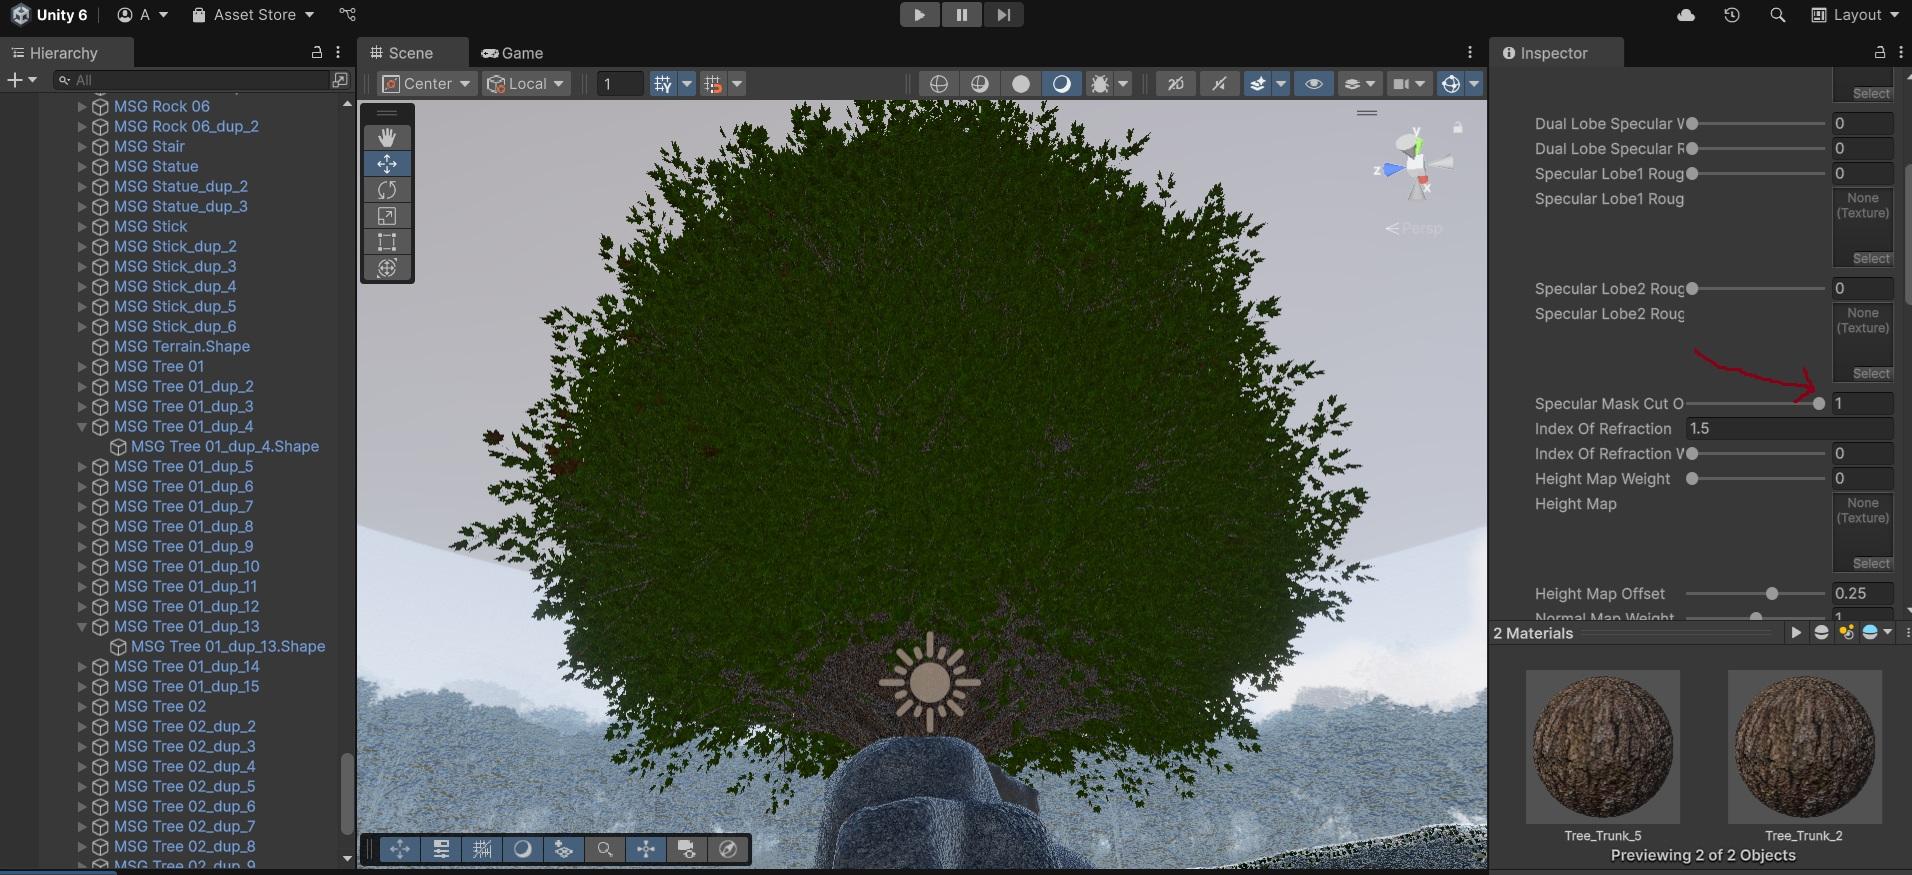Expand MSG Tree 02 in hierarchy
This screenshot has height=875, width=1912.
(x=82, y=706)
